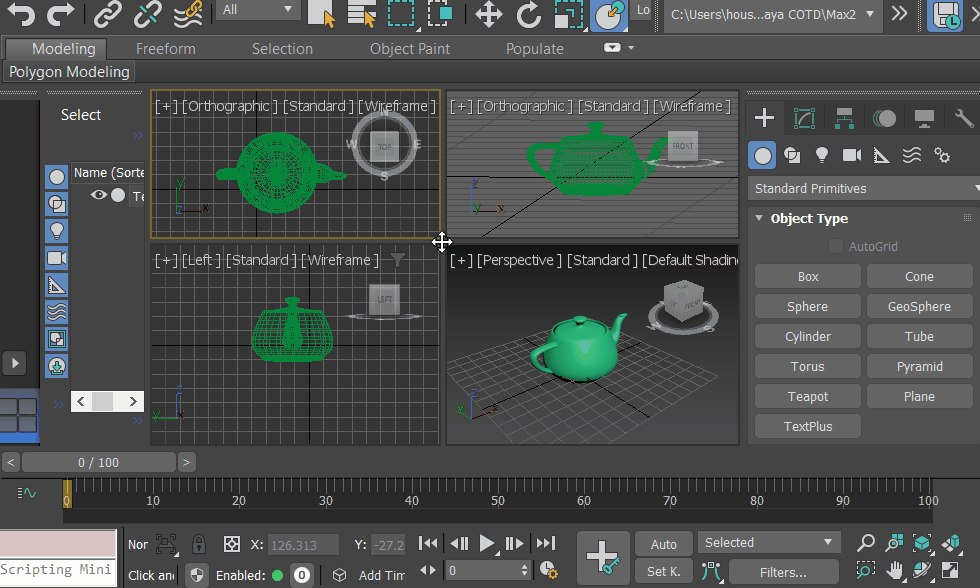The height and width of the screenshot is (588, 980).
Task: Open the Object Paint ribbon tab
Action: [x=410, y=49]
